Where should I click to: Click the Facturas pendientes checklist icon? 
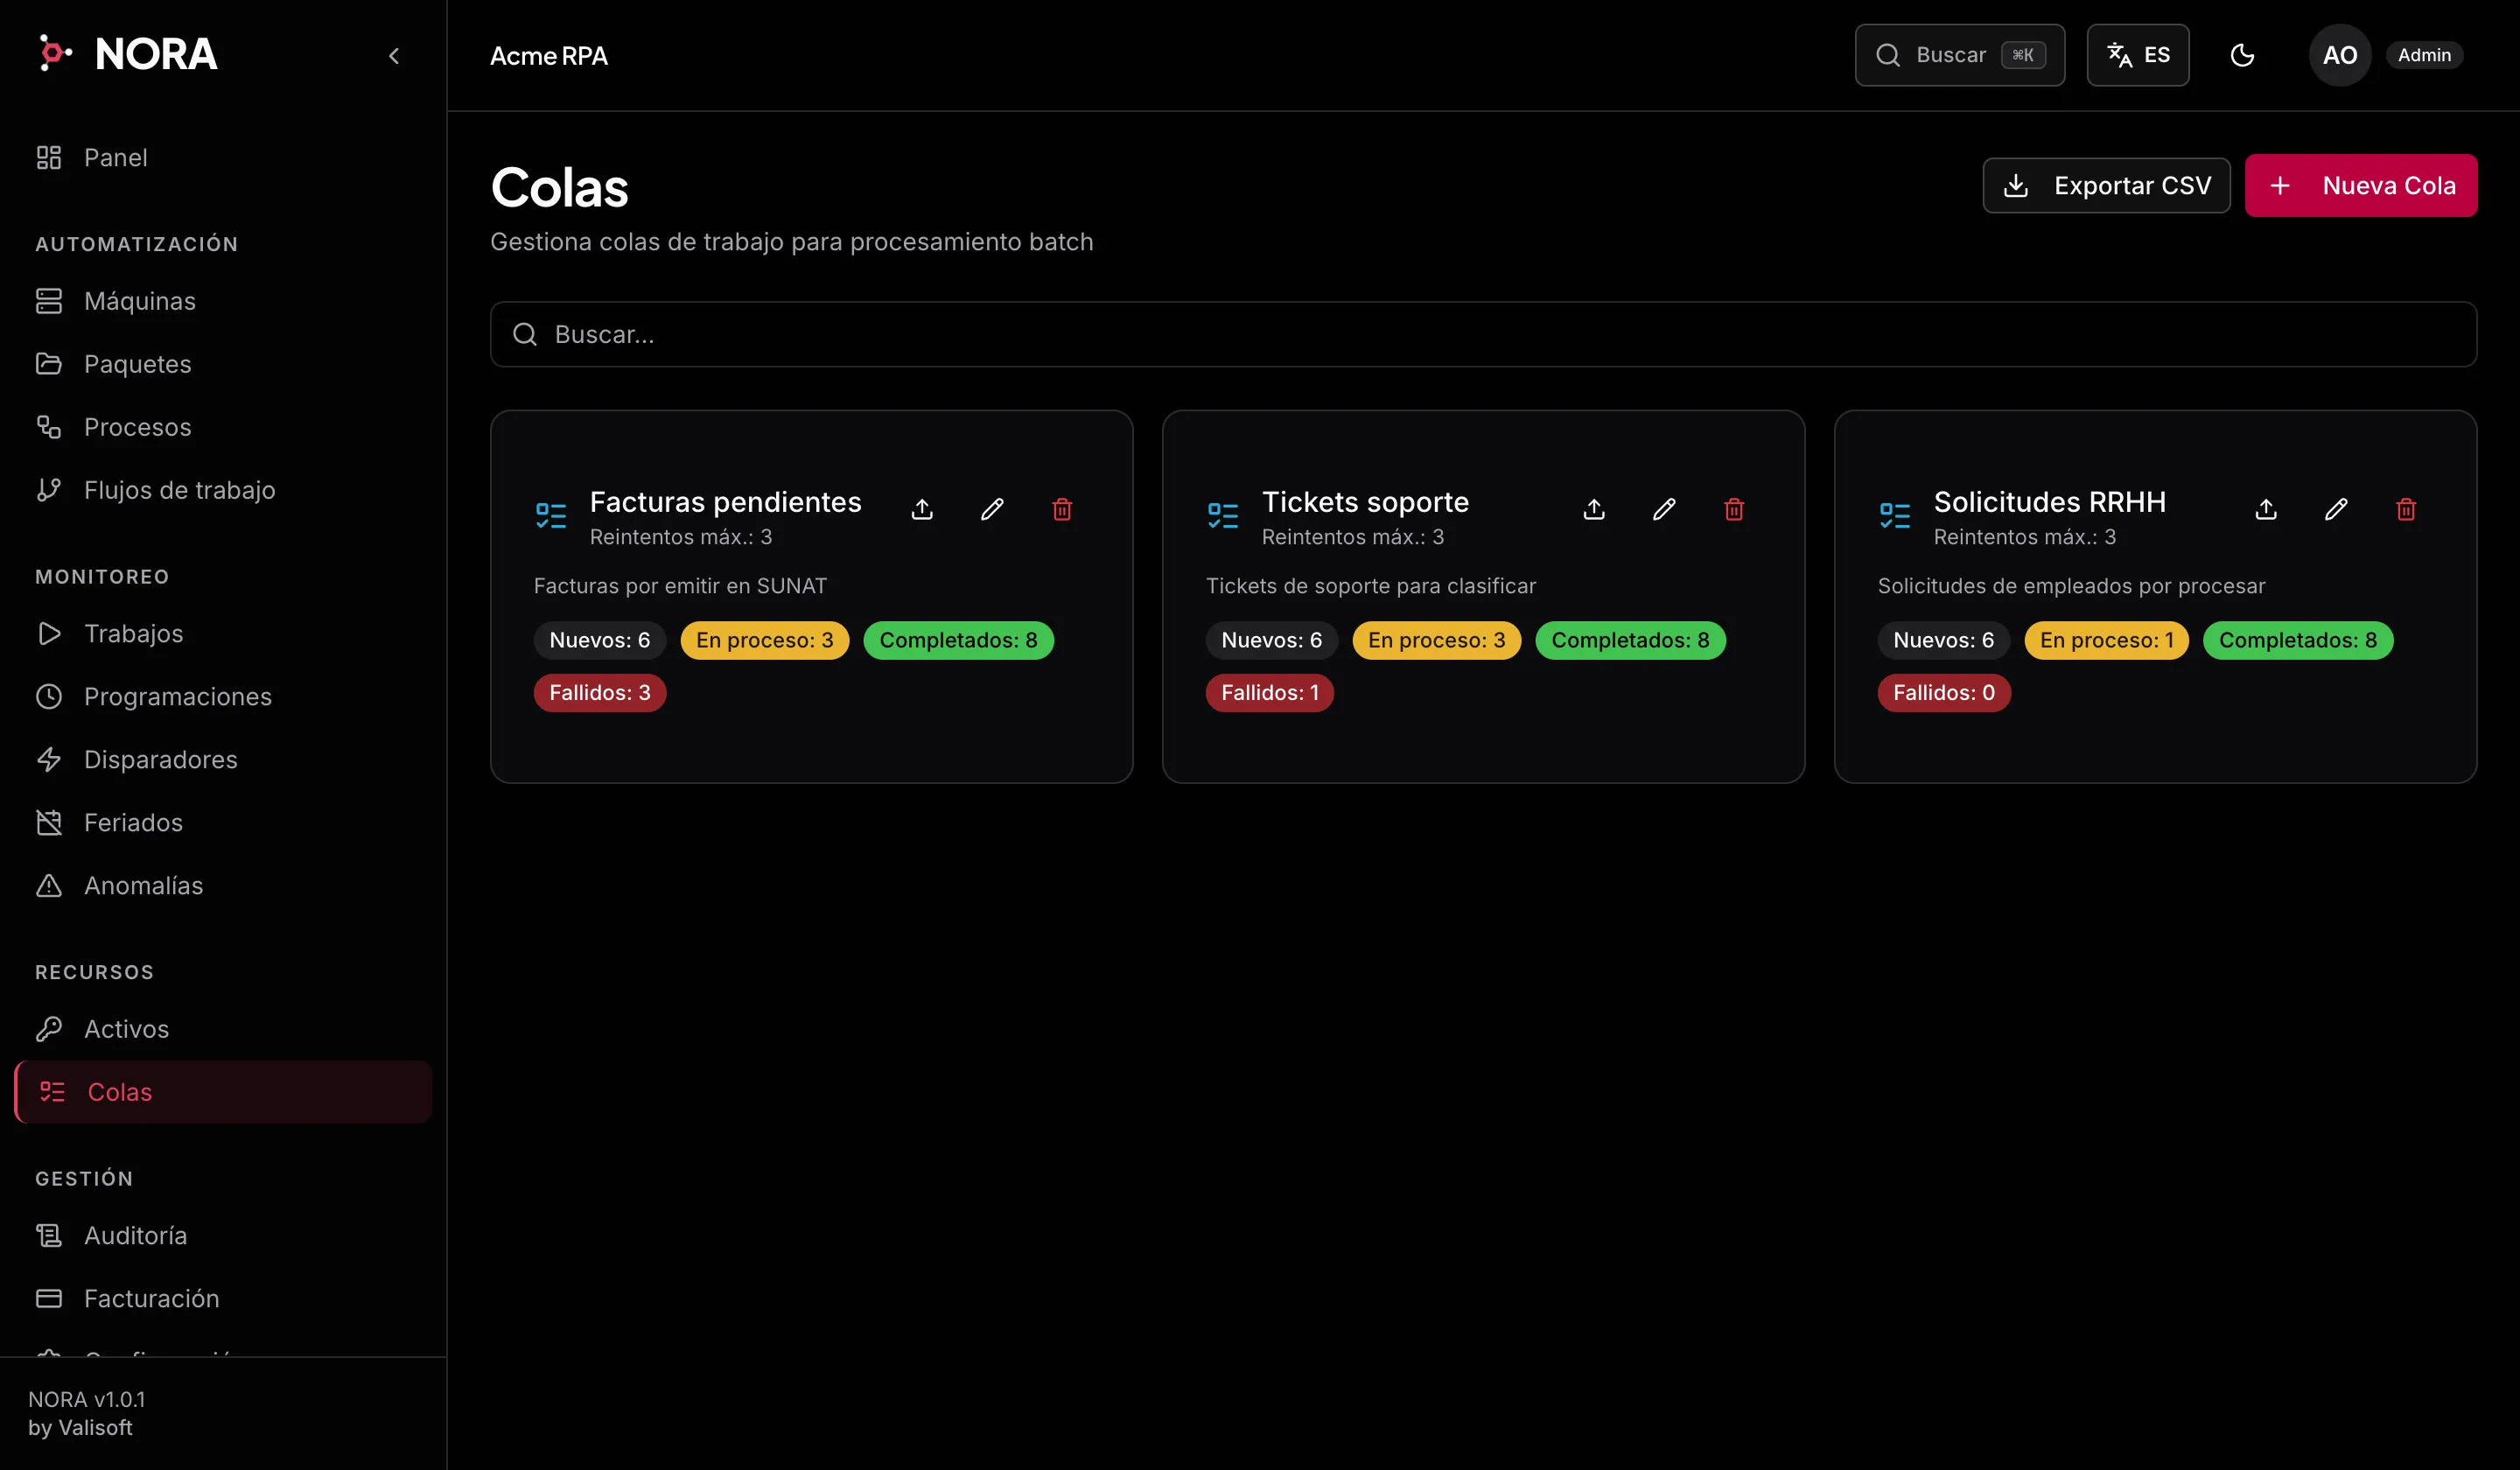coord(551,515)
